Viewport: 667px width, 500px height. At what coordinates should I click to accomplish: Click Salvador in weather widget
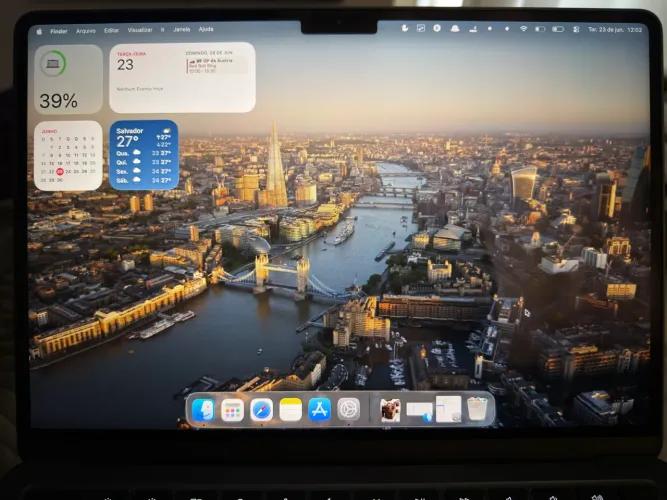pyautogui.click(x=130, y=131)
